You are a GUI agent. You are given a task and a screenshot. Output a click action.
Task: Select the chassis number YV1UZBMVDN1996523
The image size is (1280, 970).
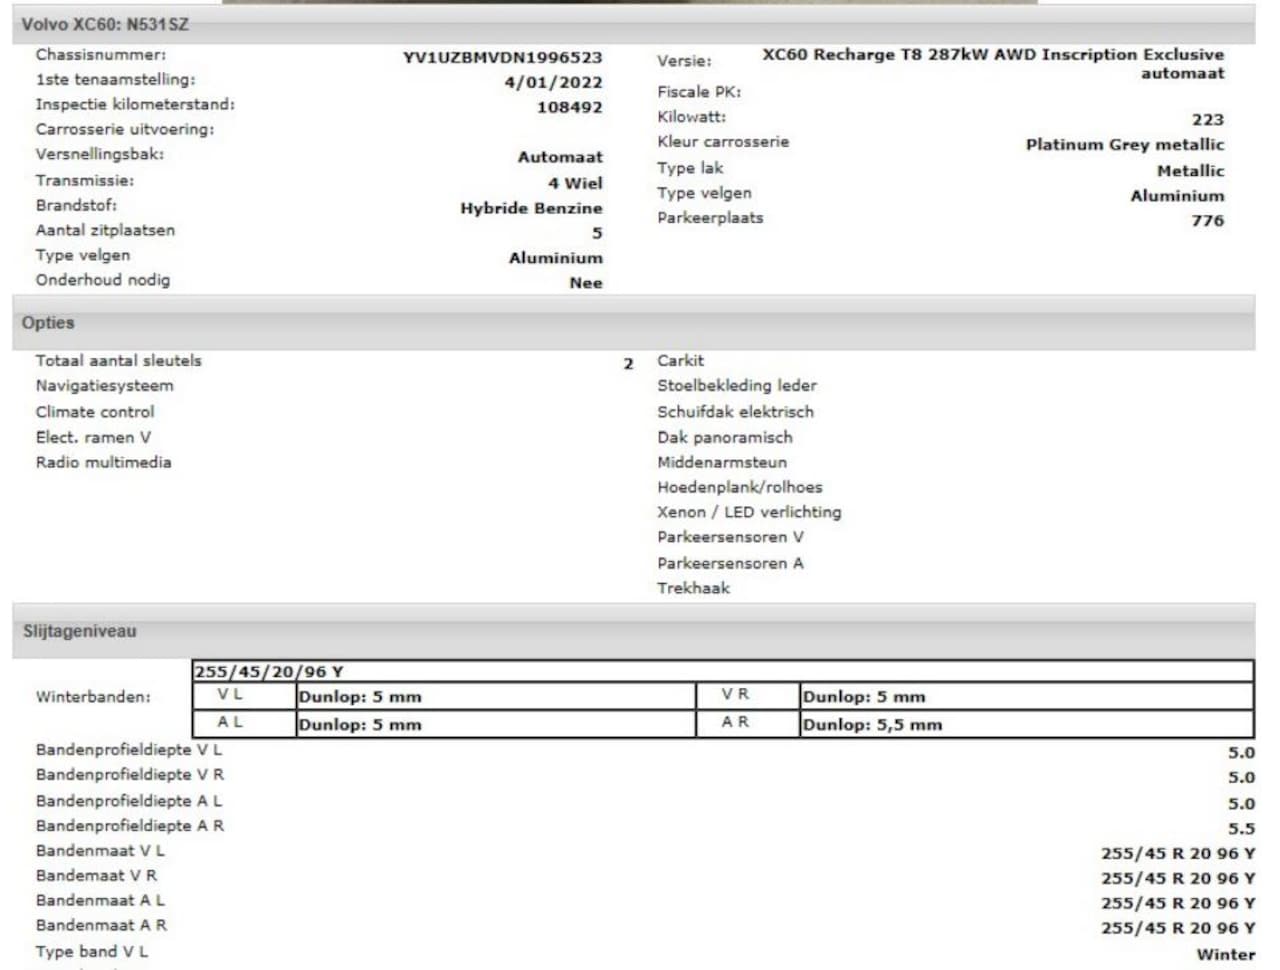tap(502, 58)
